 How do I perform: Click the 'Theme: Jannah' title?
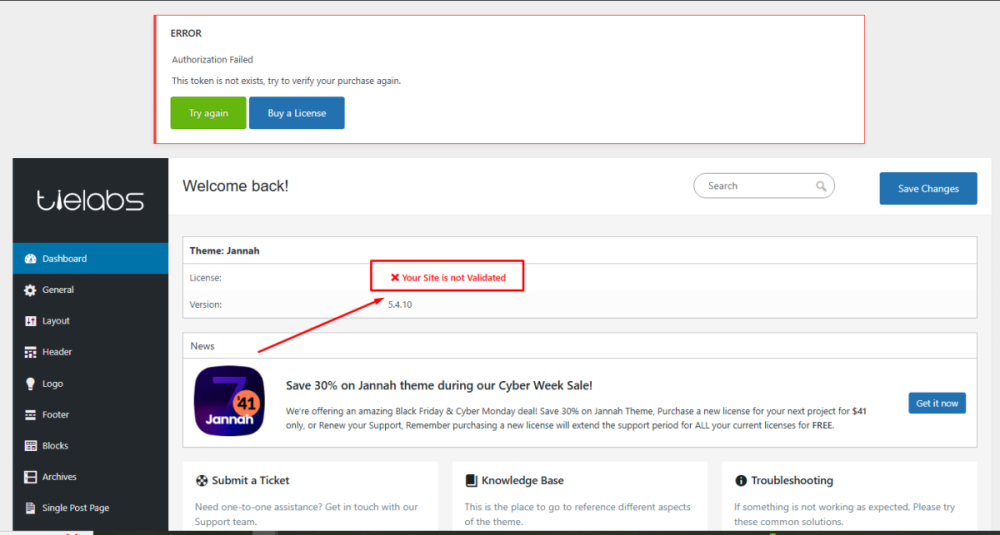(x=224, y=251)
